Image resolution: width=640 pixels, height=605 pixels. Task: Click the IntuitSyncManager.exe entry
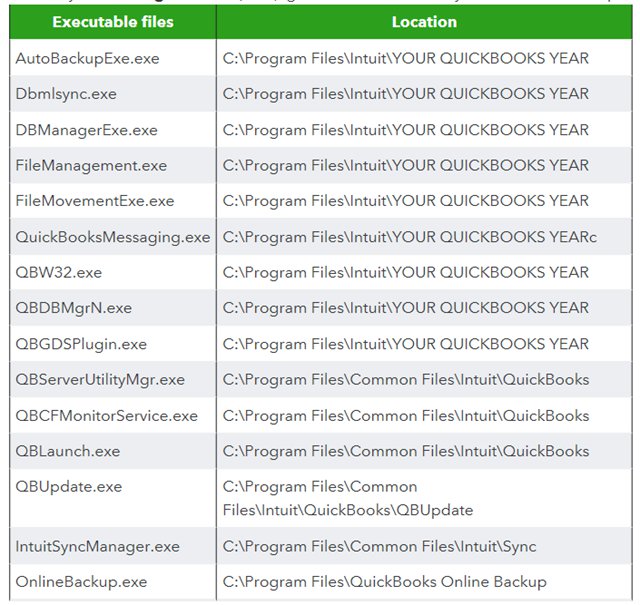[x=98, y=546]
